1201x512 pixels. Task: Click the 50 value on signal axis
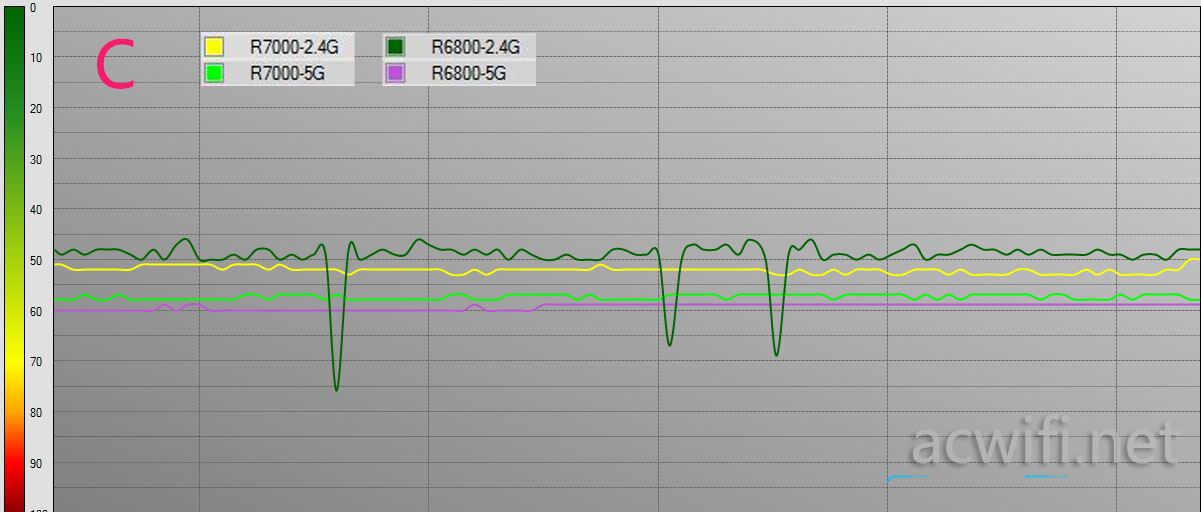point(36,261)
